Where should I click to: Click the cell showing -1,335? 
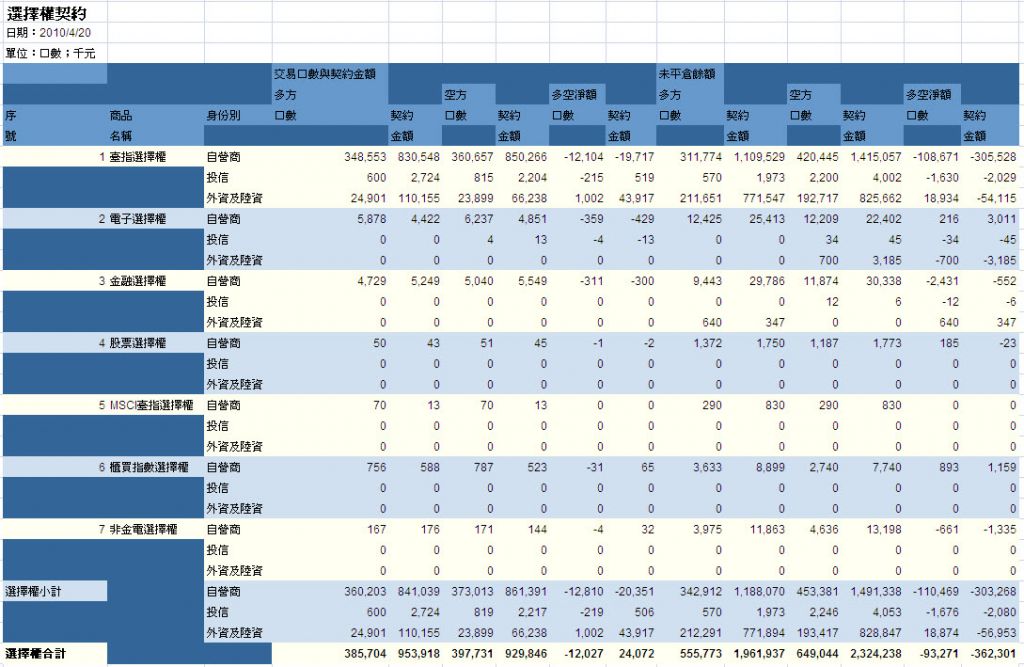[999, 529]
